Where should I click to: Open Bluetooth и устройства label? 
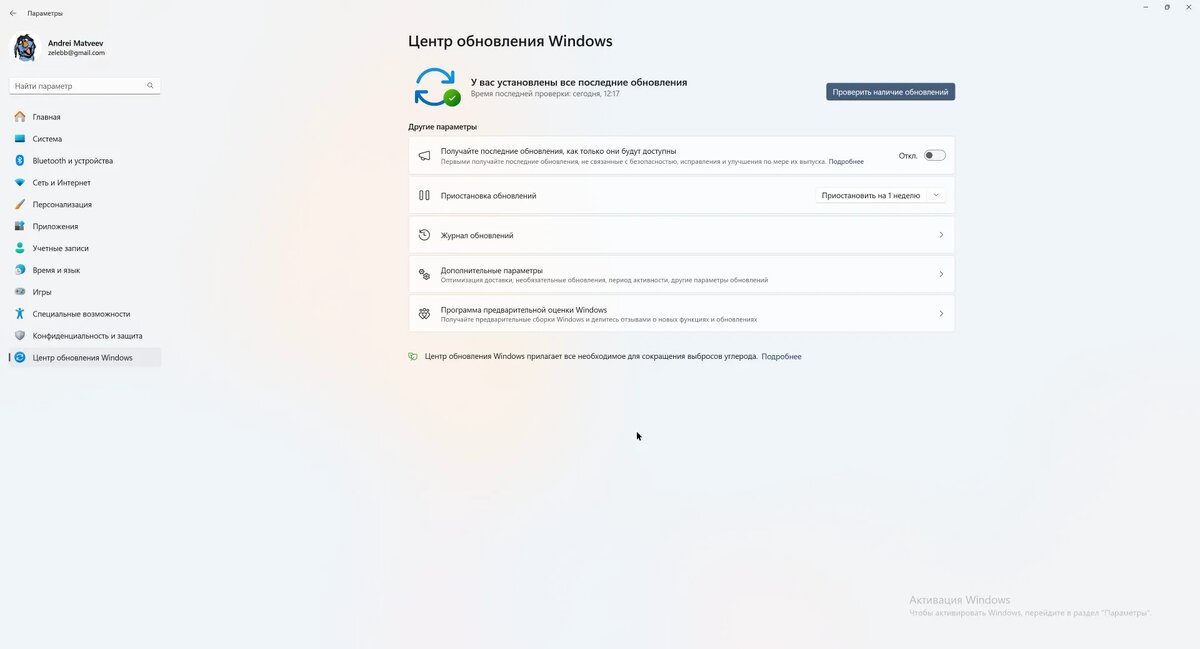coord(73,161)
